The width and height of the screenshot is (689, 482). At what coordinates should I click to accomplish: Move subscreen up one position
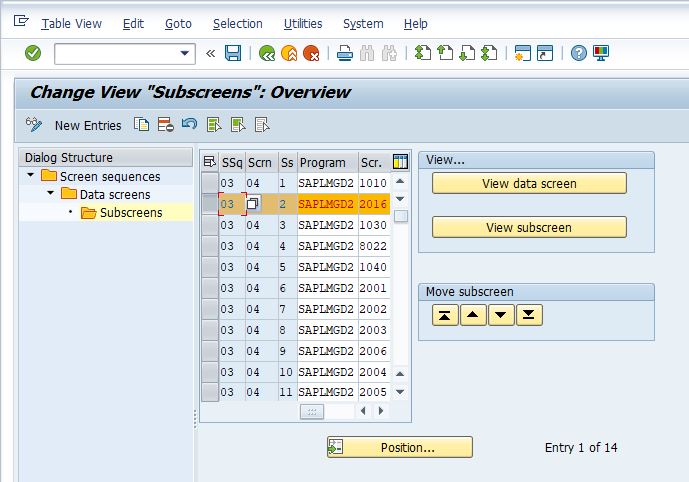[473, 315]
